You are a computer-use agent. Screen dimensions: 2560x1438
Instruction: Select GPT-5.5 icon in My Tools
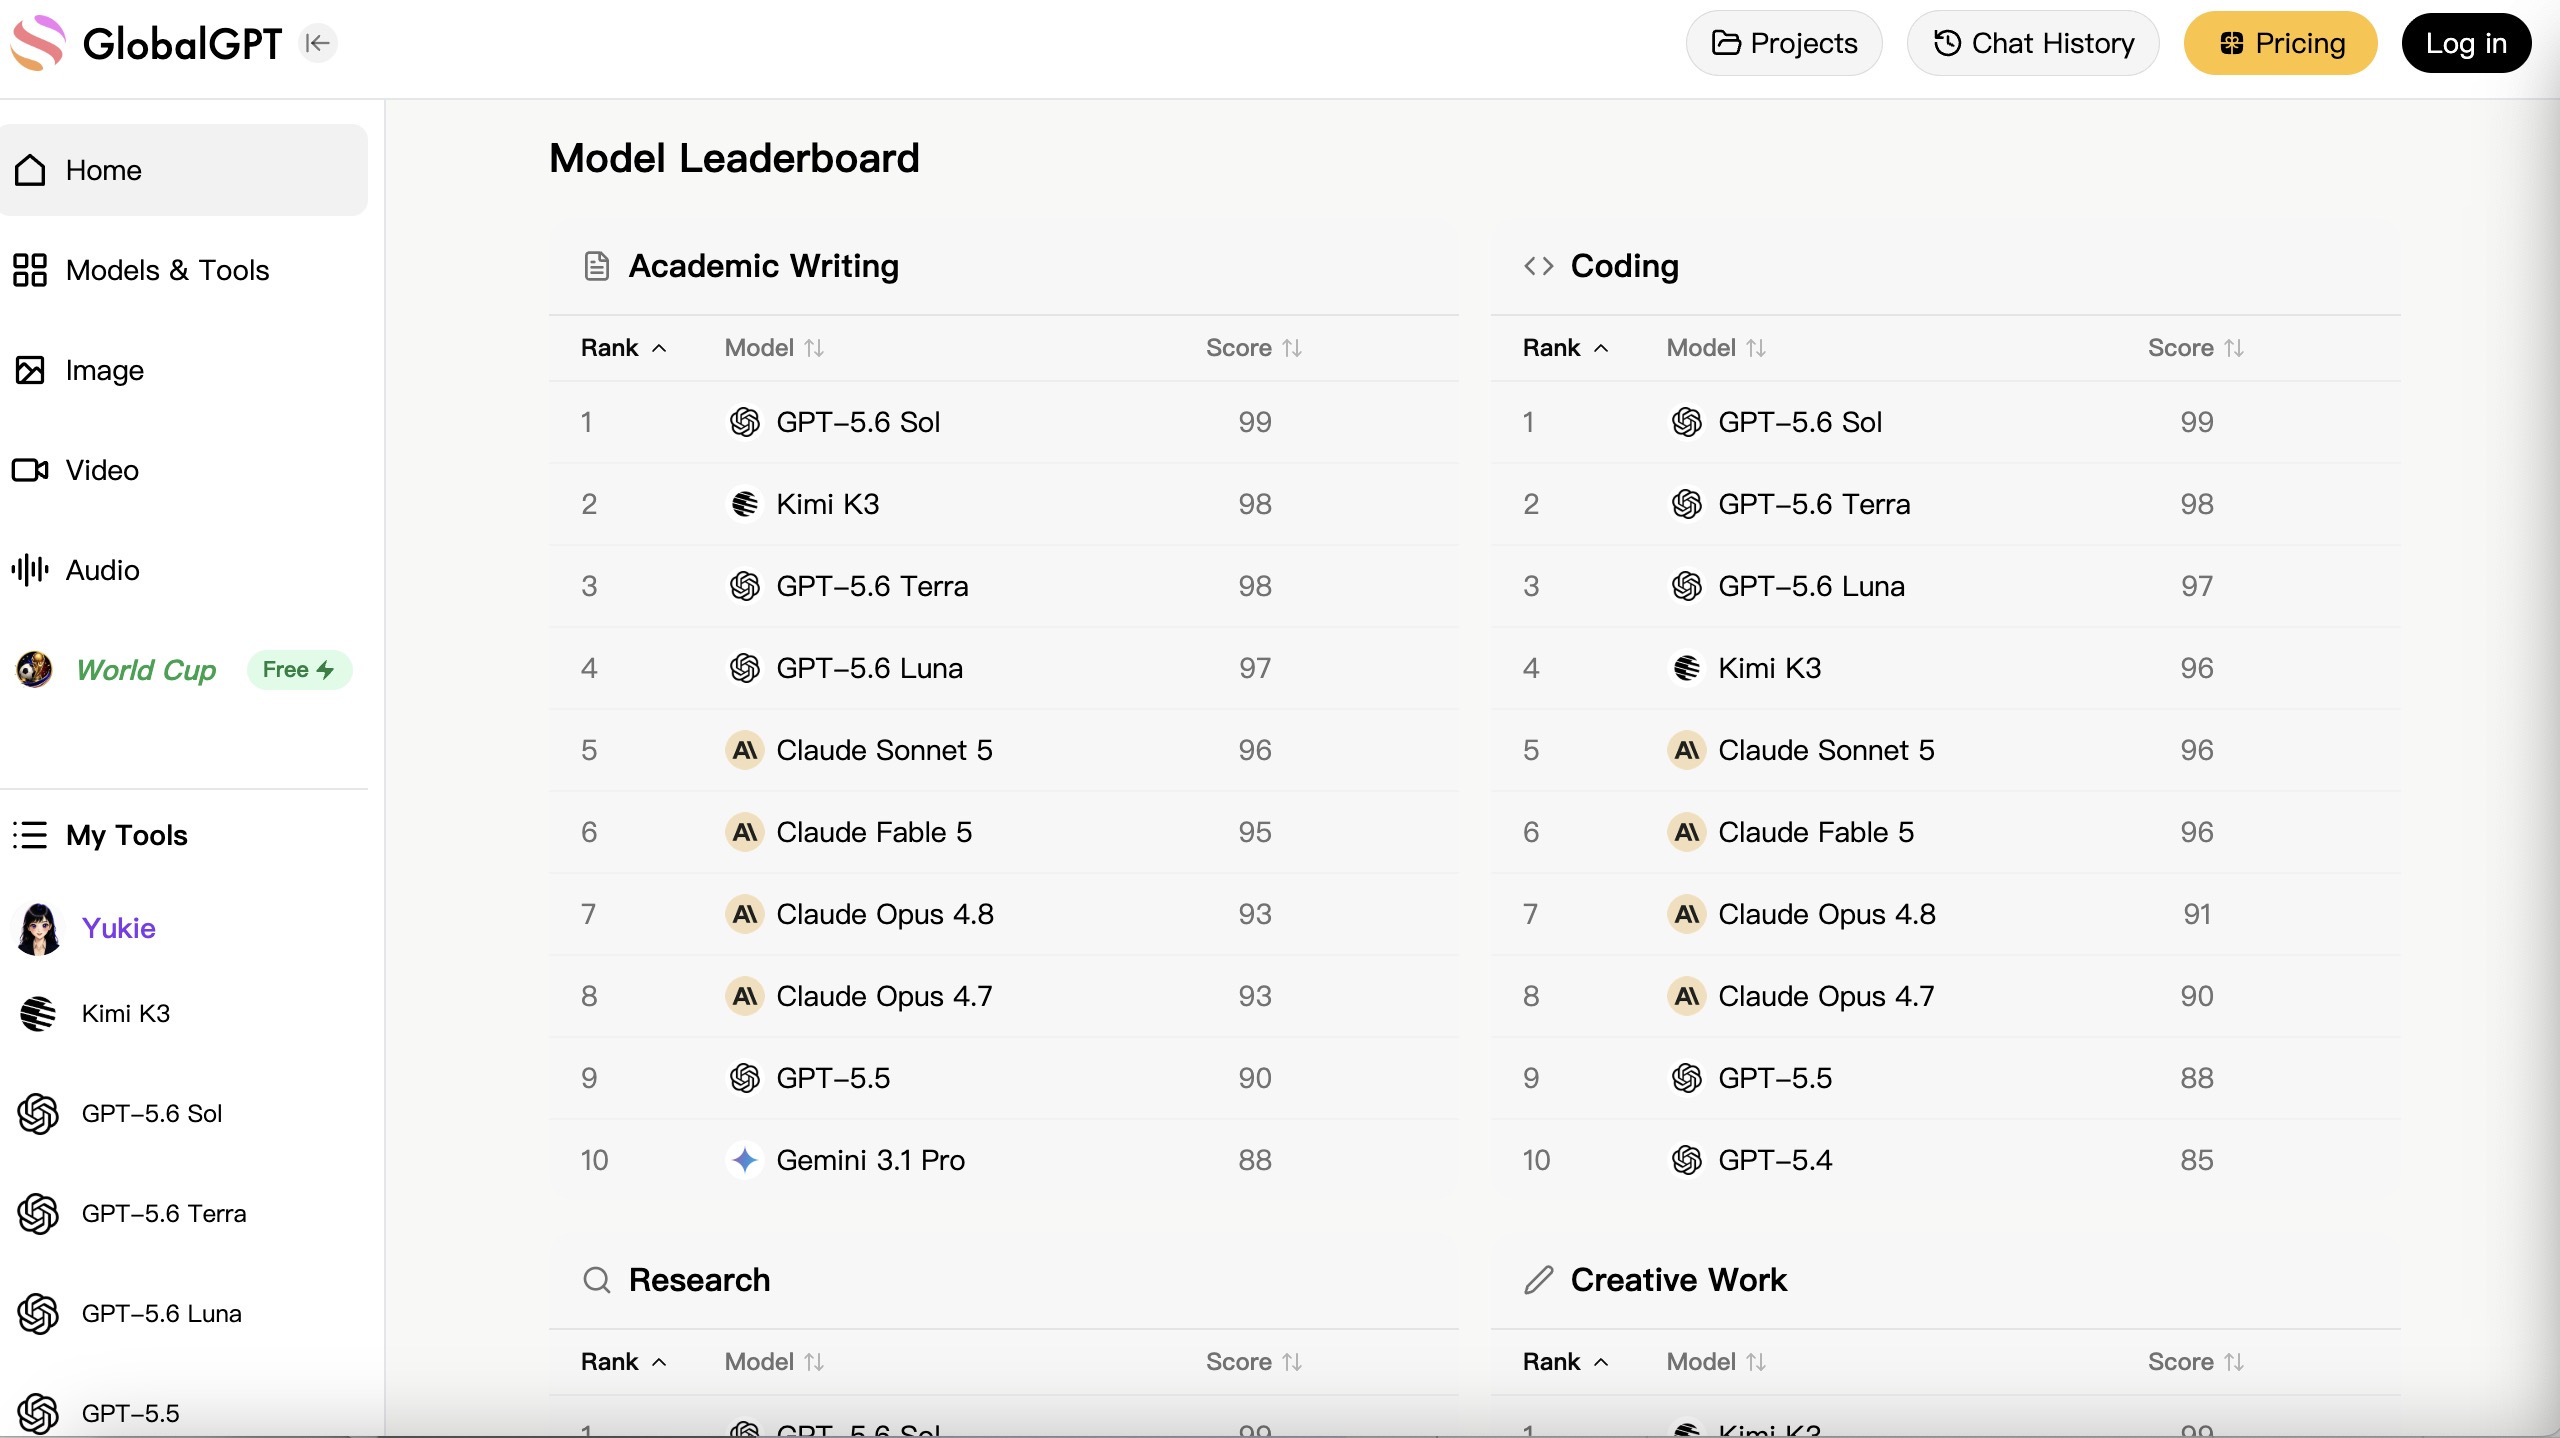point(38,1413)
